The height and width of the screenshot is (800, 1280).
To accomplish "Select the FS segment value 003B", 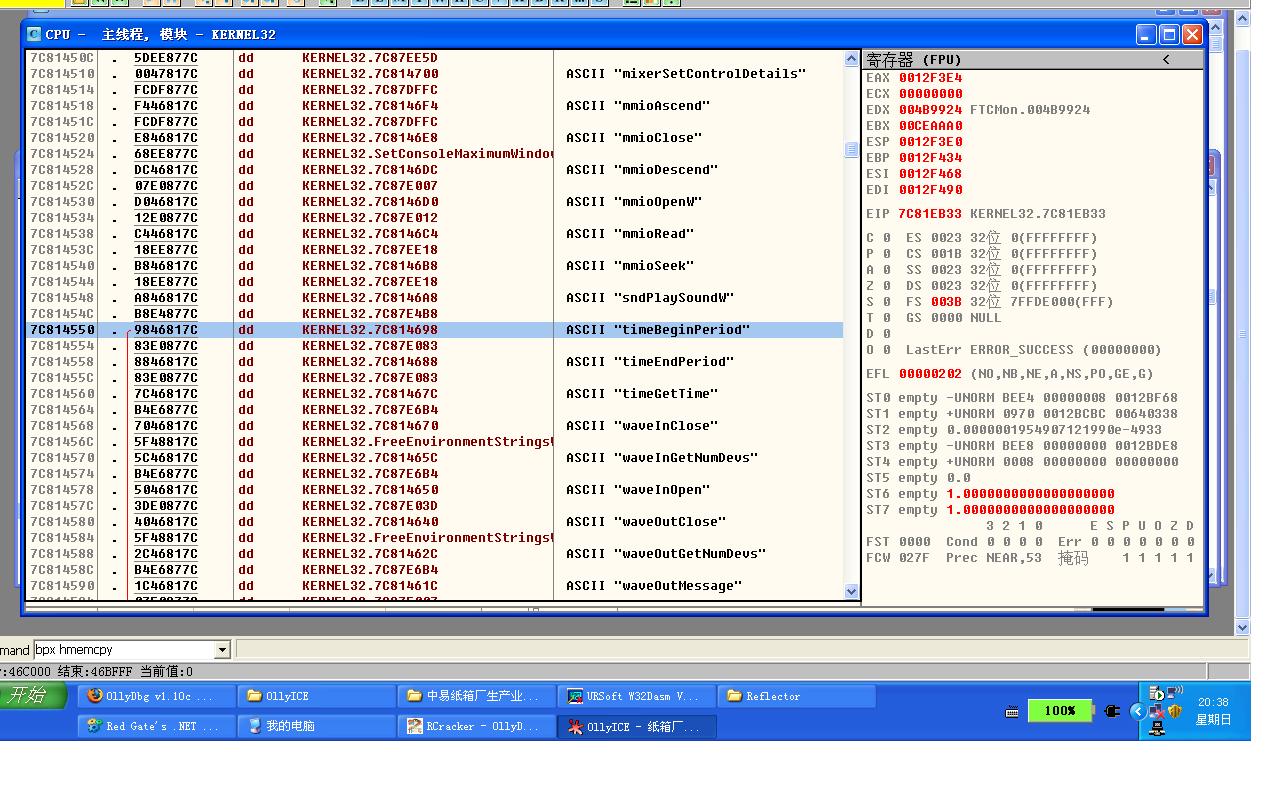I will pos(946,302).
